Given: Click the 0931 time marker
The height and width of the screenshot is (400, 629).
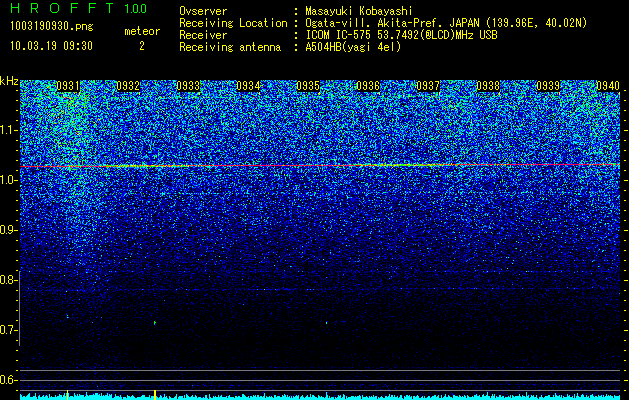Looking at the screenshot, I should pyautogui.click(x=68, y=86).
